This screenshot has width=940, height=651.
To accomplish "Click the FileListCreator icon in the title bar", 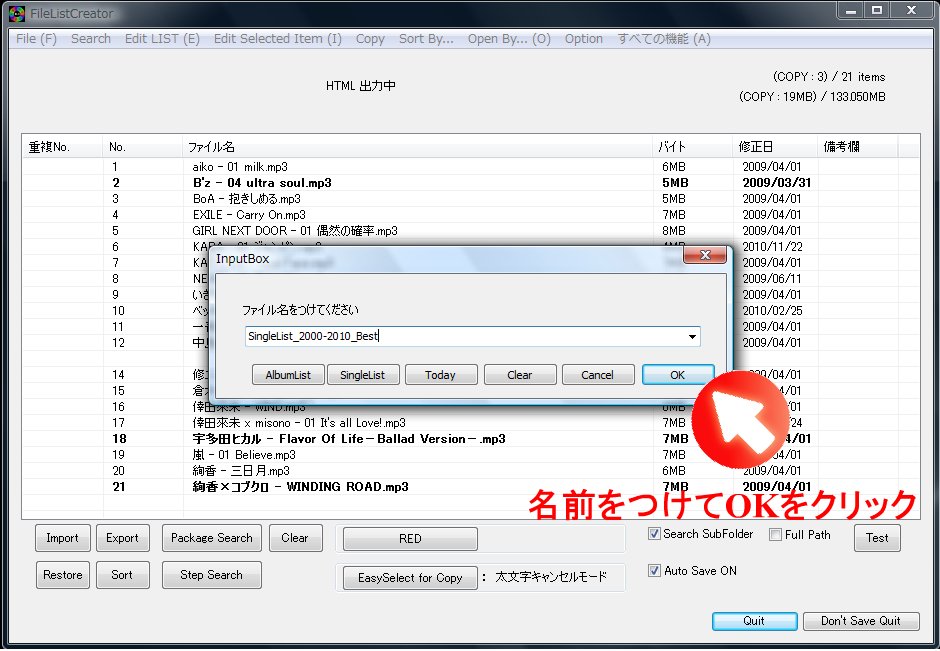I will [x=16, y=13].
